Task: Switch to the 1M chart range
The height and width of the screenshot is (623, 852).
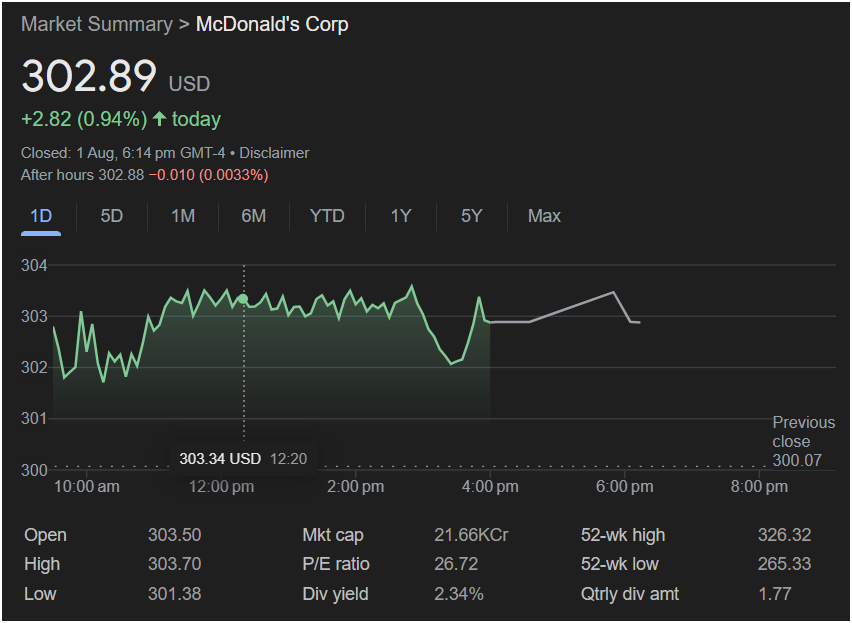Action: point(183,216)
